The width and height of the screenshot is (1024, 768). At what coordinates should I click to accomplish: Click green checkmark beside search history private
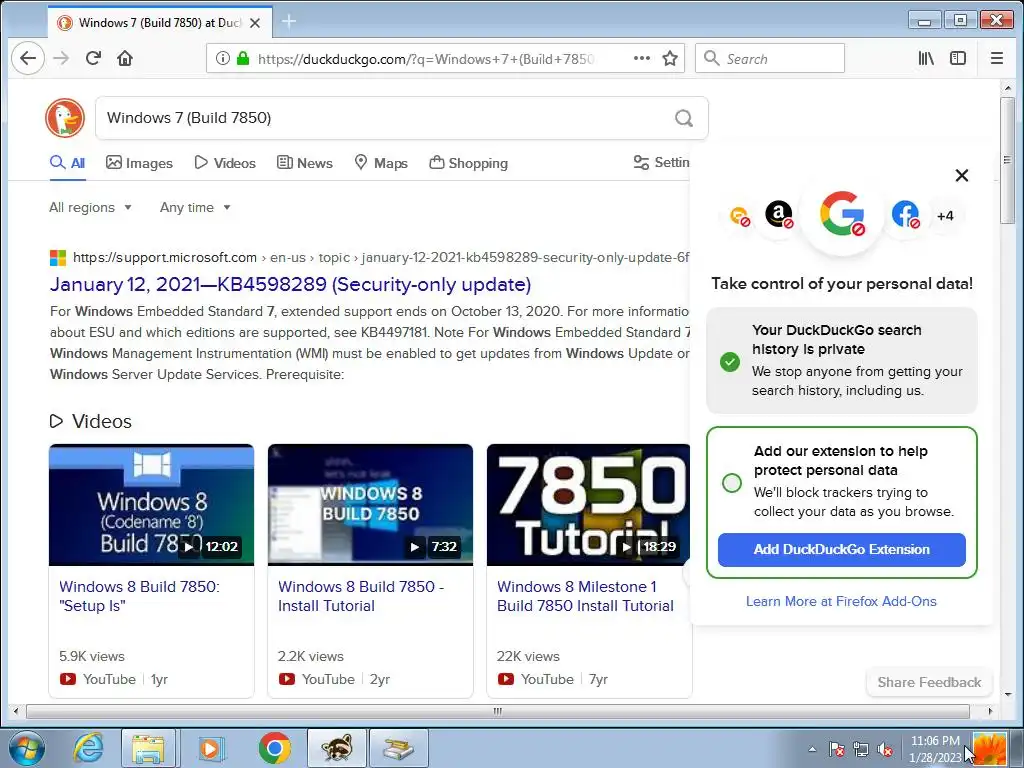729,361
